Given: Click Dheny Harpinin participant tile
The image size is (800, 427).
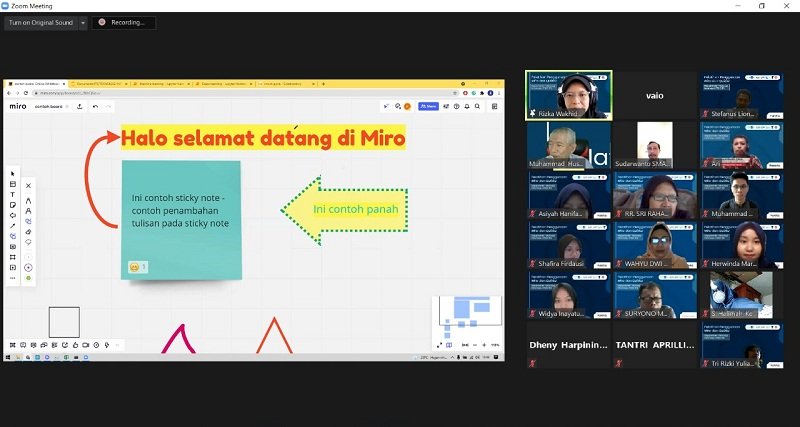Looking at the screenshot, I should point(569,345).
